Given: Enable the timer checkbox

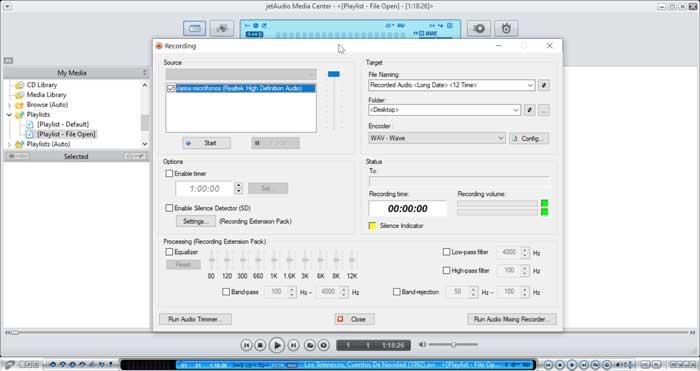Looking at the screenshot, I should [x=169, y=174].
